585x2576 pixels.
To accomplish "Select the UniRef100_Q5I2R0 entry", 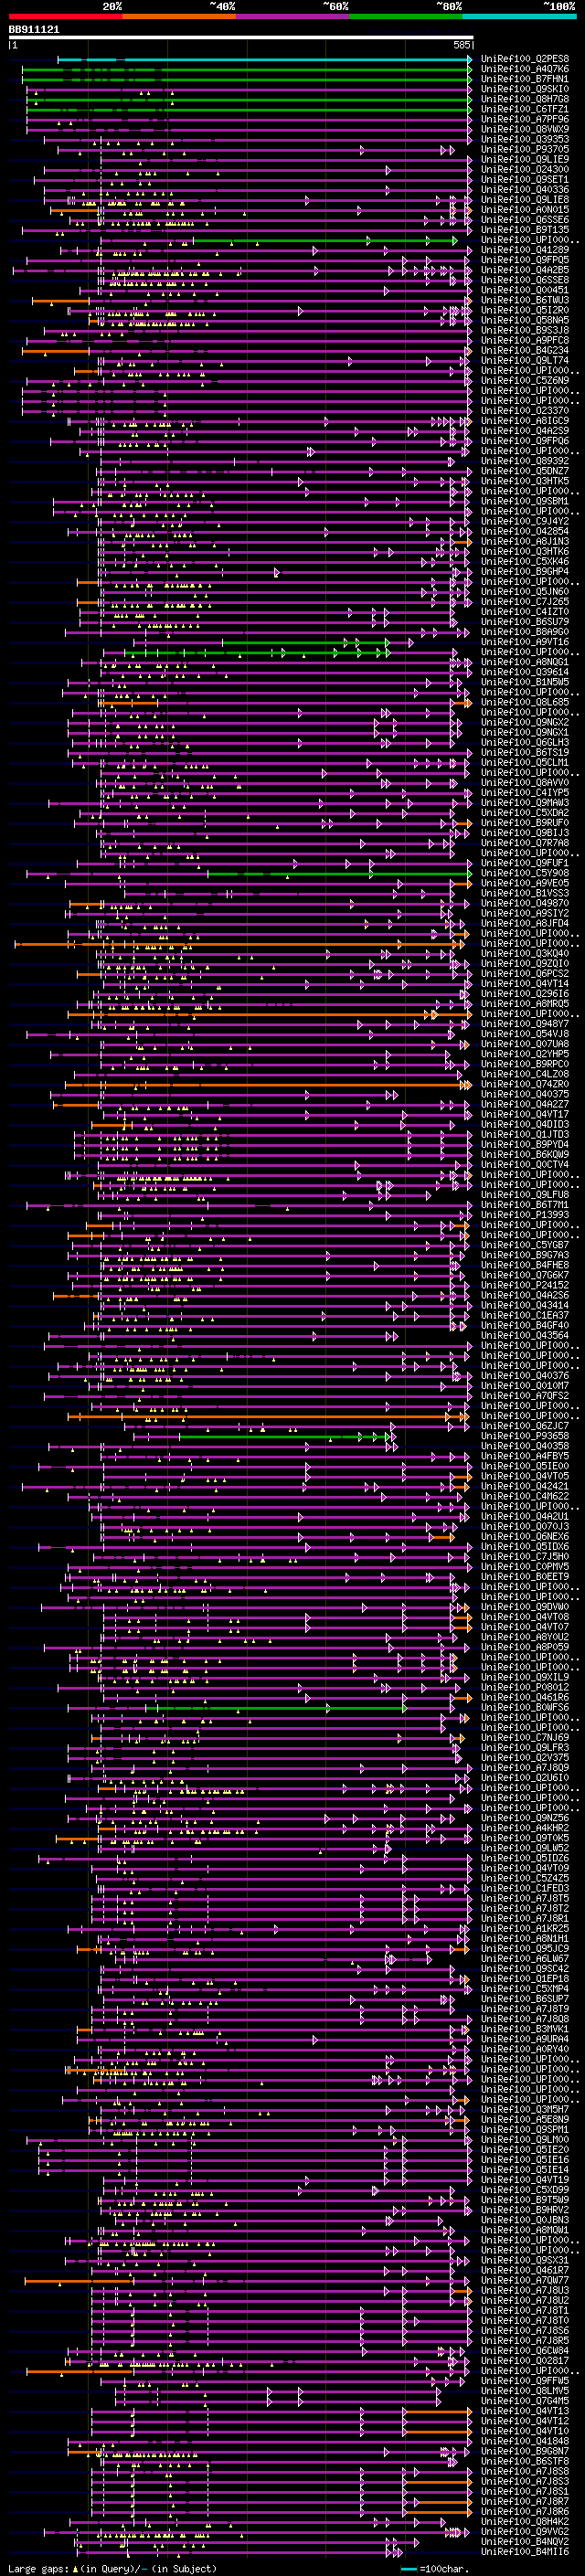I will click(x=525, y=310).
